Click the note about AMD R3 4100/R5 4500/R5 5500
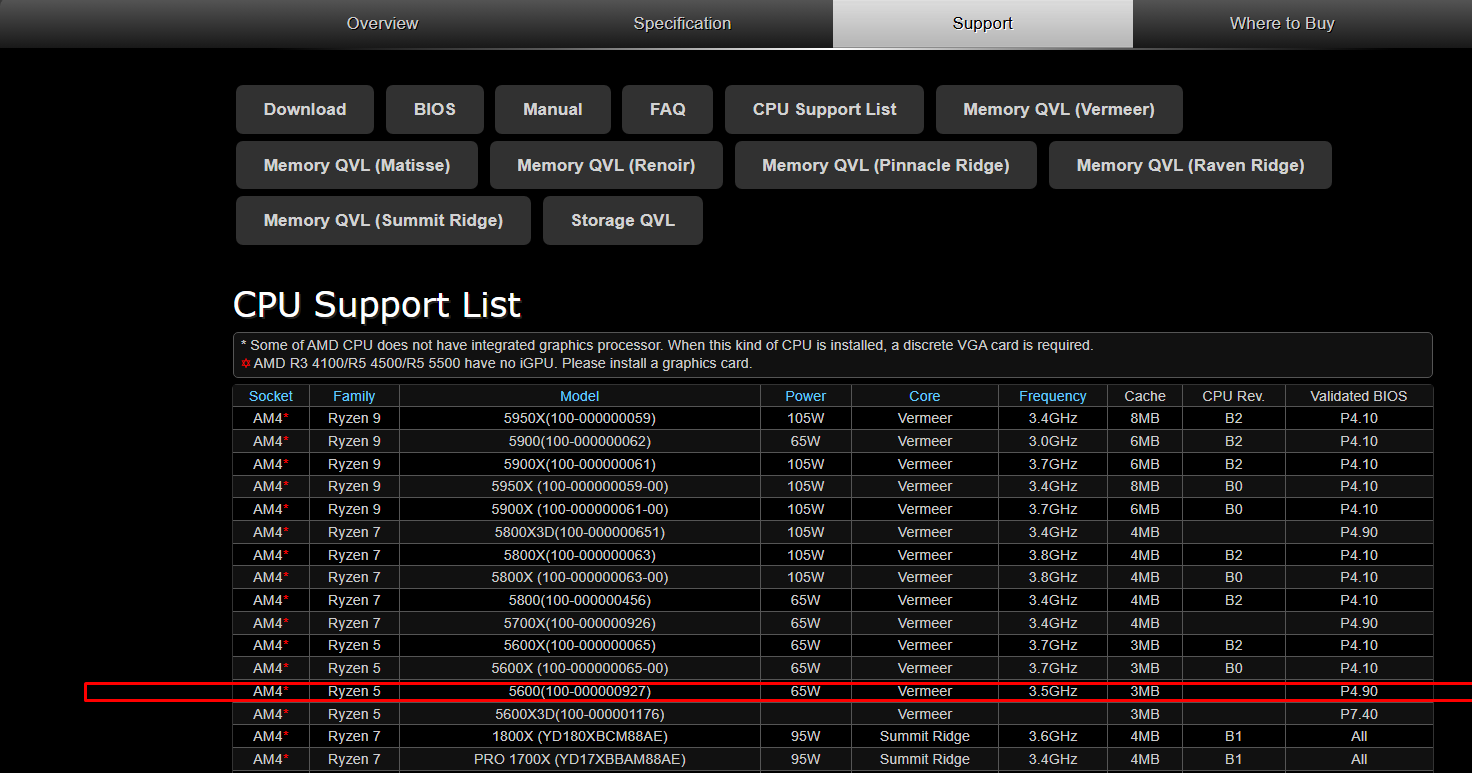The width and height of the screenshot is (1472, 773). (x=496, y=363)
